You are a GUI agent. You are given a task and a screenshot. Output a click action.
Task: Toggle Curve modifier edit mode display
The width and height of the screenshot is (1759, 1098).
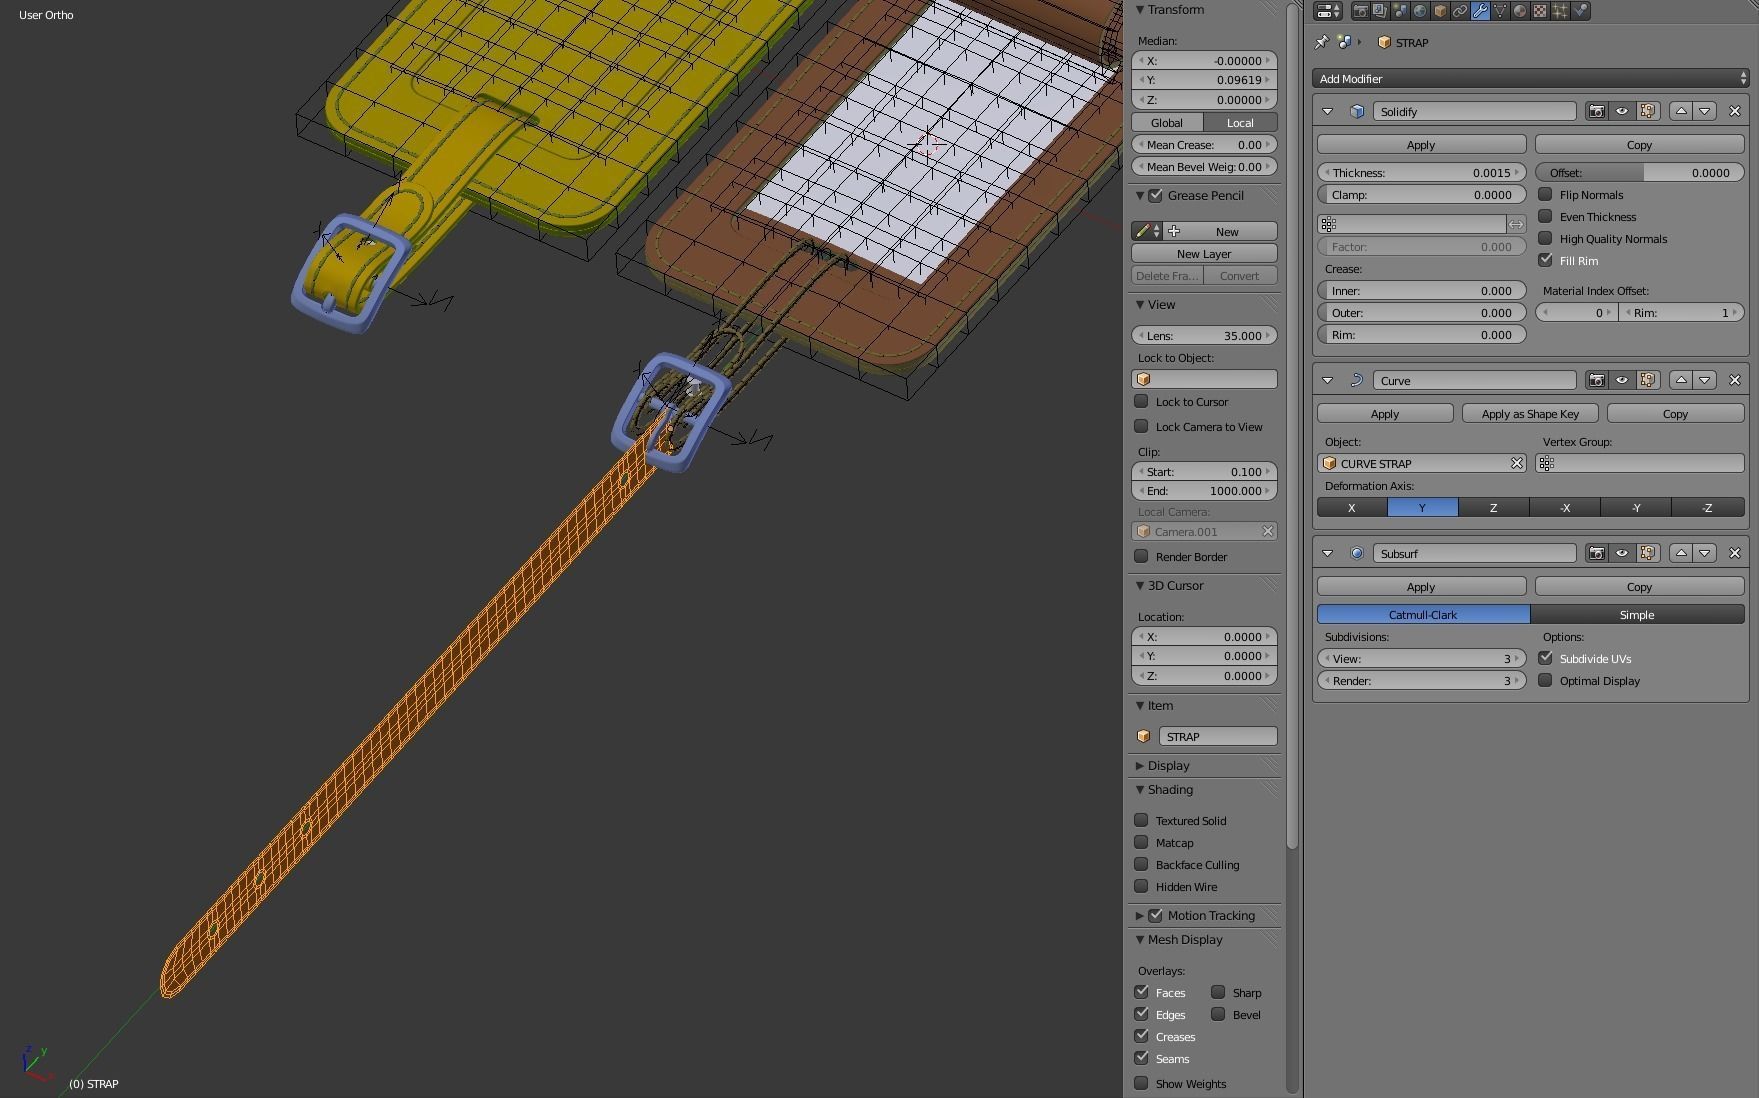1648,380
